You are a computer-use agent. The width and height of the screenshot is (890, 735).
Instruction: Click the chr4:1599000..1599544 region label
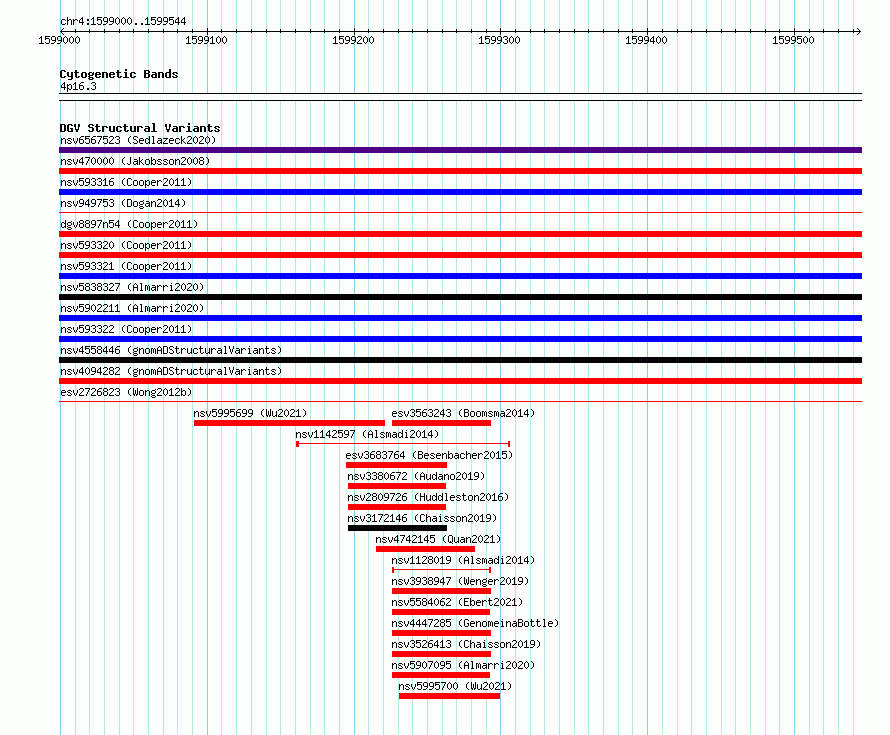tap(123, 21)
